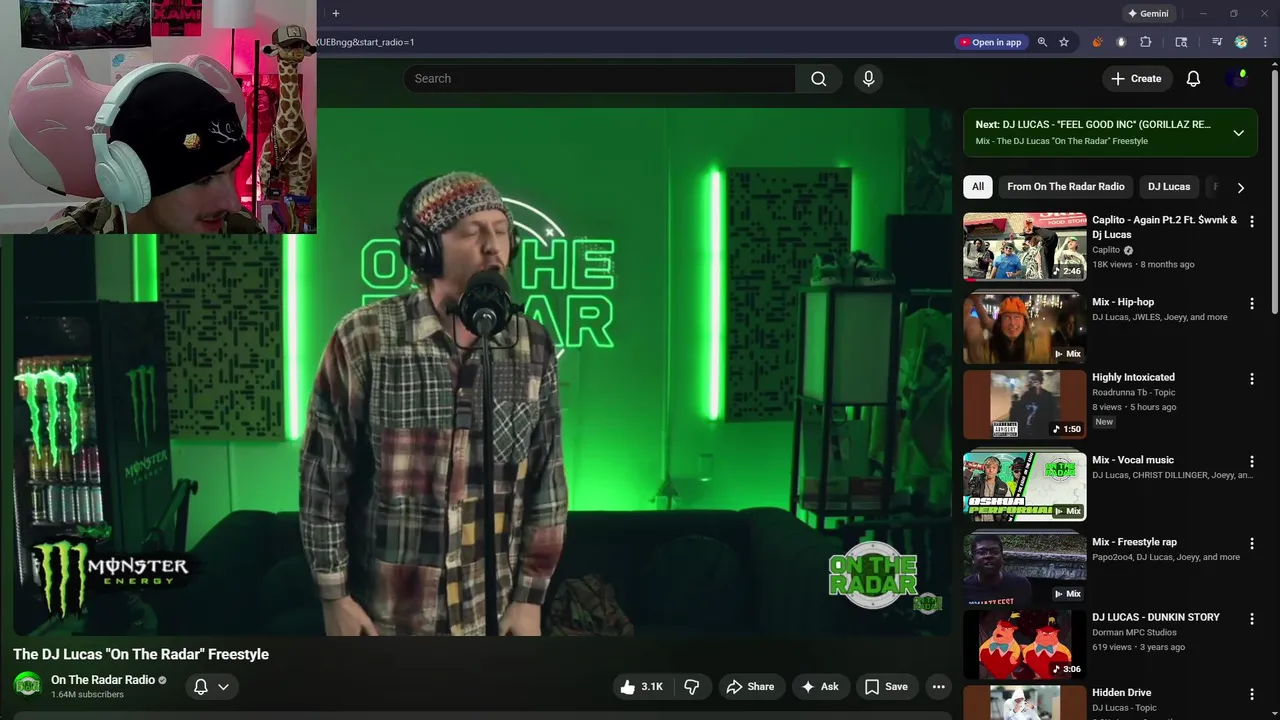Open Chrome extensions puzzle icon
1280x720 pixels.
(x=1146, y=42)
